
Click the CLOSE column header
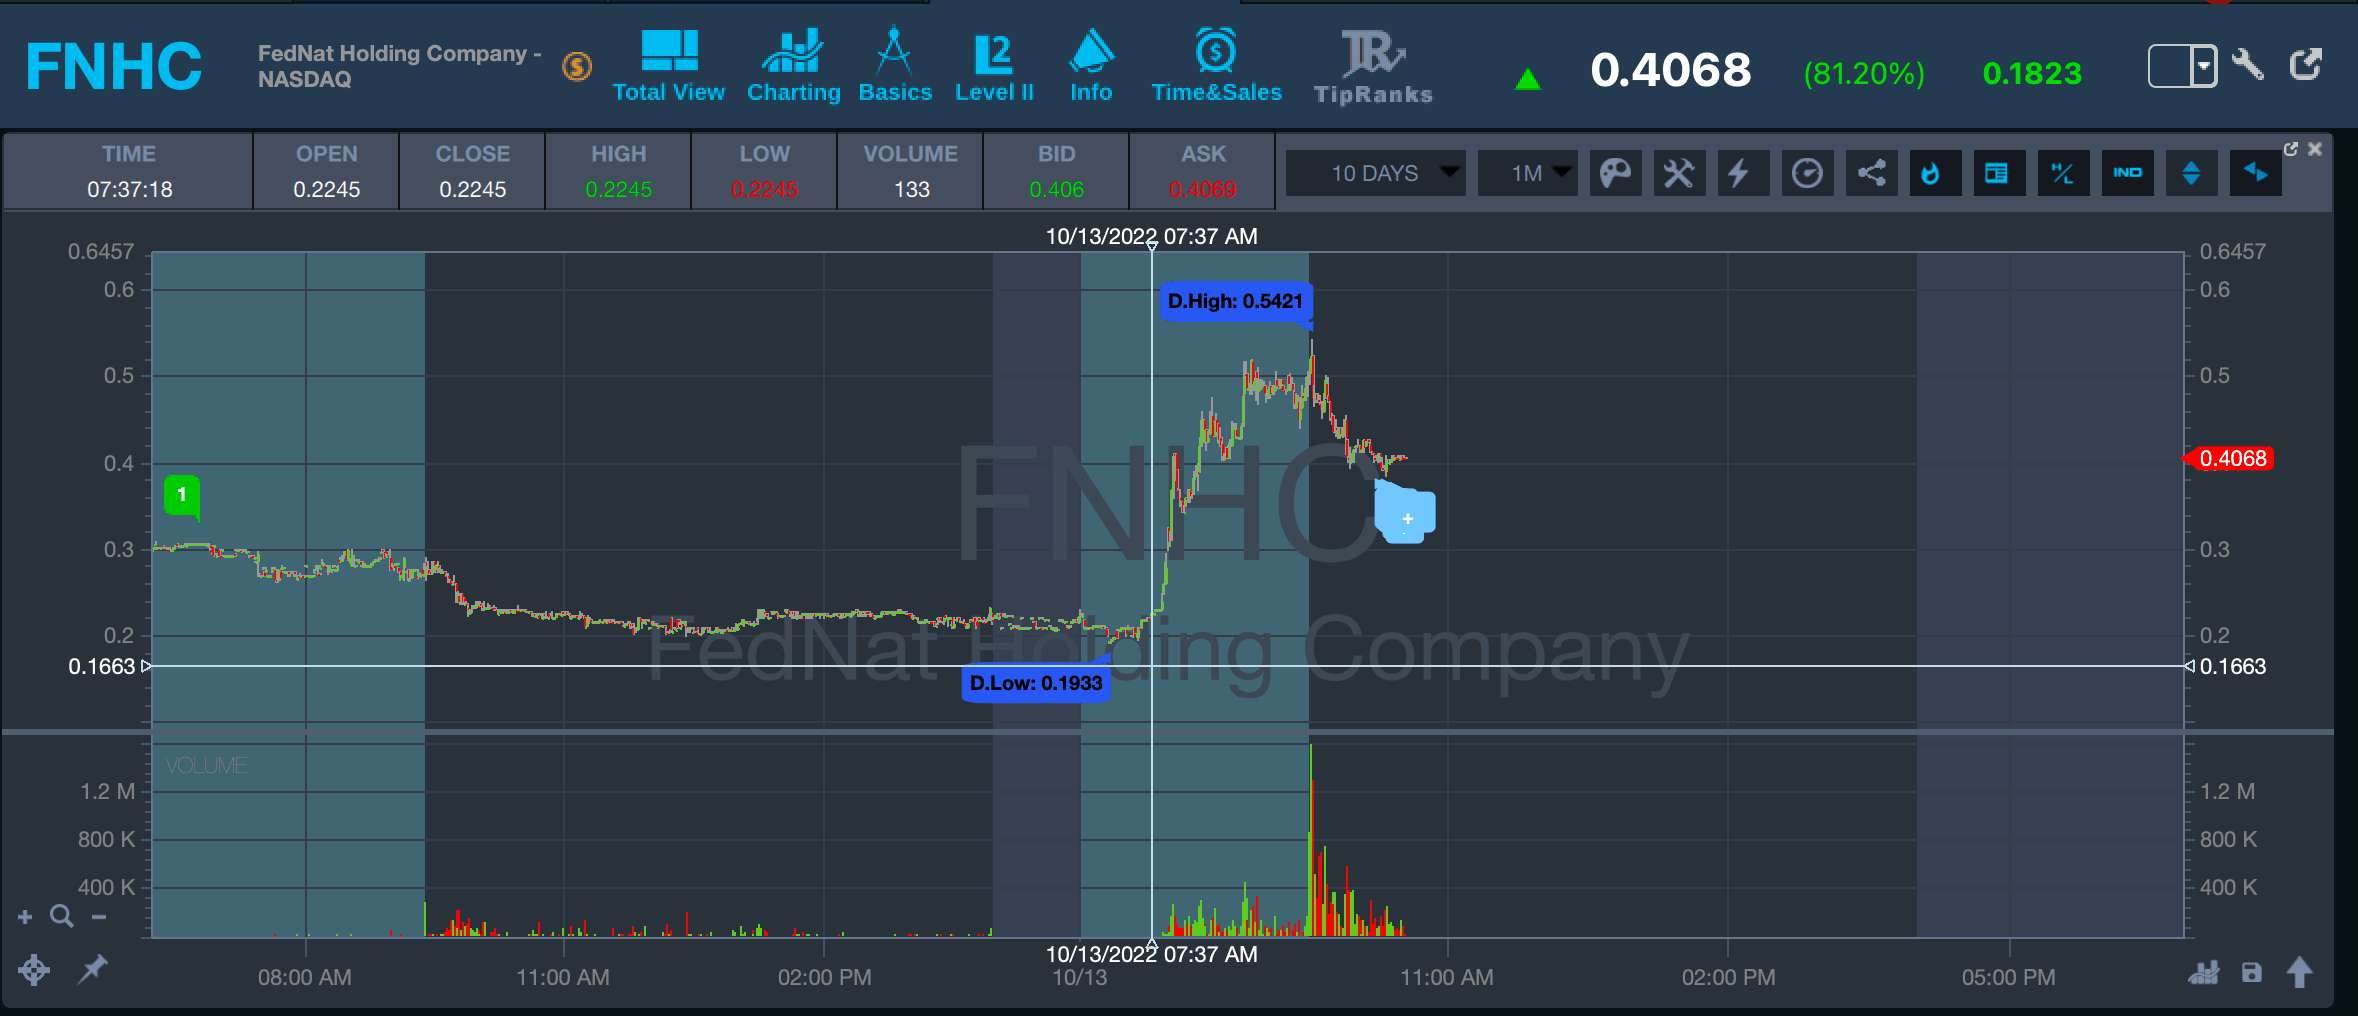[x=473, y=154]
